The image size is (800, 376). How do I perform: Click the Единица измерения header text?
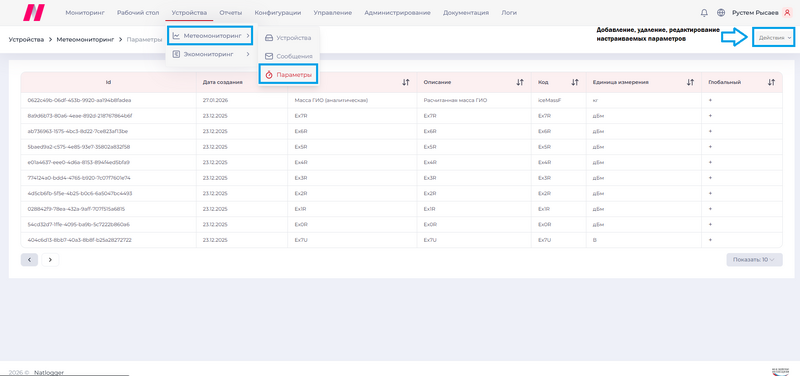coord(620,82)
